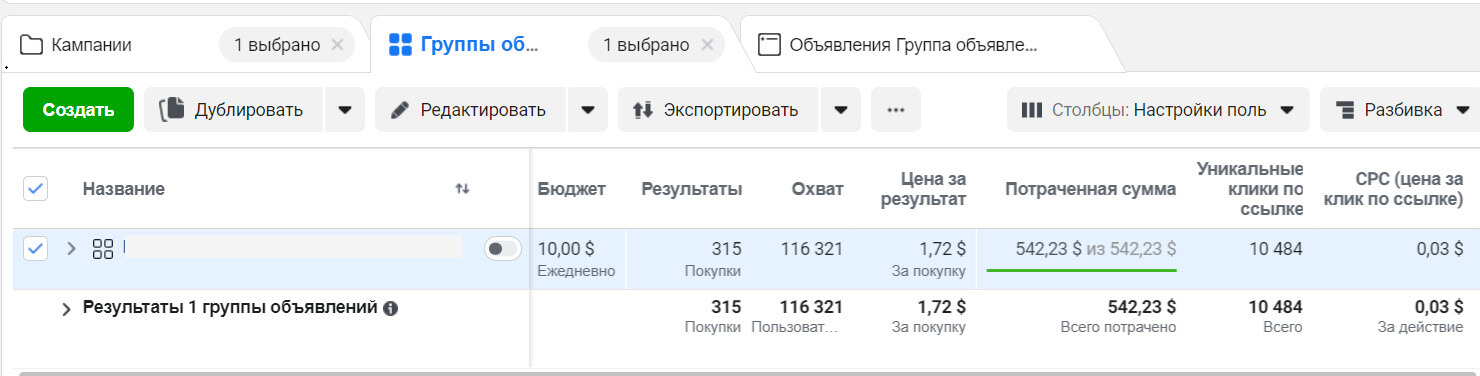Open the Экспортировать dropdown arrow

click(x=841, y=110)
